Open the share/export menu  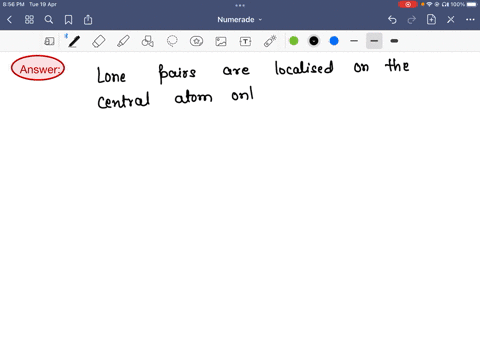click(88, 20)
